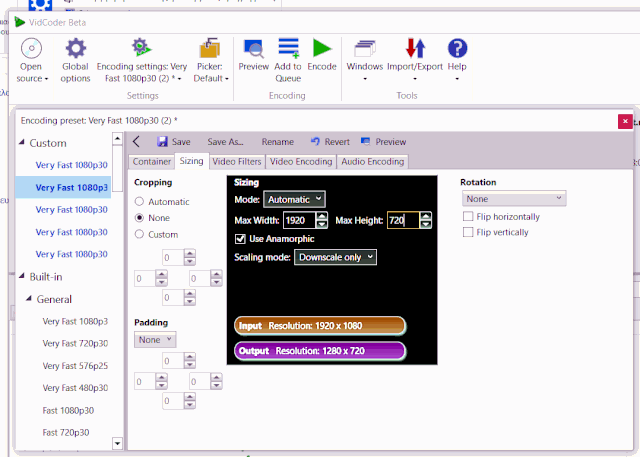Click the Save As... button
Viewport: 640px width, 457px height.
(225, 142)
